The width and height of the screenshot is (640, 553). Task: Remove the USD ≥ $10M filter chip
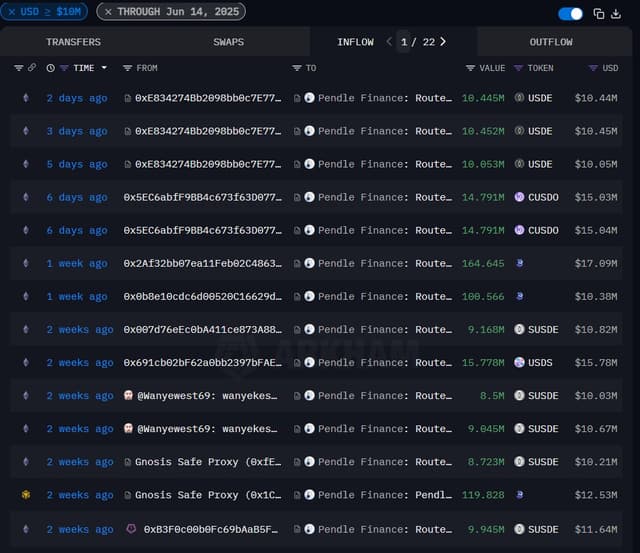point(12,12)
